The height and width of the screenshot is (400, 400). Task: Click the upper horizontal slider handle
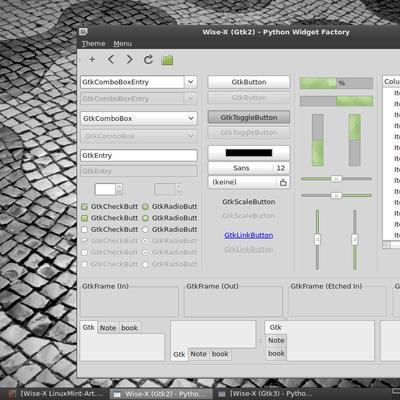pos(336,179)
